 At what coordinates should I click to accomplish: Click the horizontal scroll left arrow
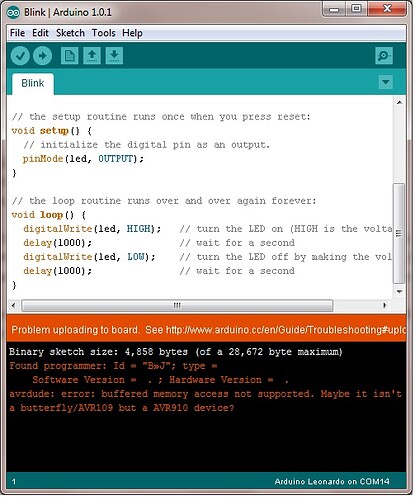(x=13, y=305)
